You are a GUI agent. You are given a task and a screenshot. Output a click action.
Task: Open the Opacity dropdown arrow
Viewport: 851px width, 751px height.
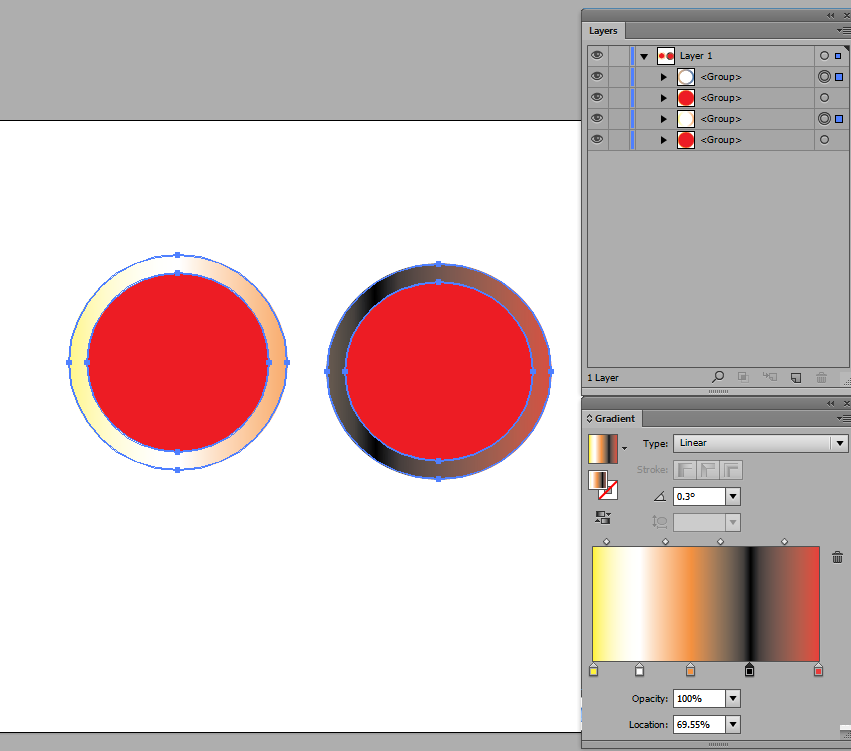[733, 698]
